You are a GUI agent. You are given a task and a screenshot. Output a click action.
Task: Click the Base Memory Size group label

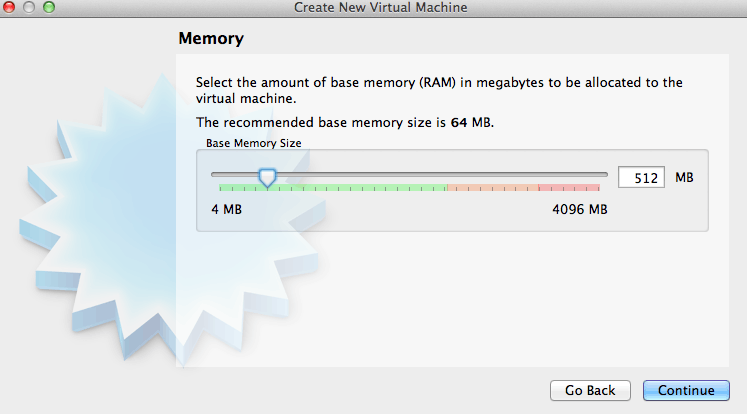click(x=253, y=143)
